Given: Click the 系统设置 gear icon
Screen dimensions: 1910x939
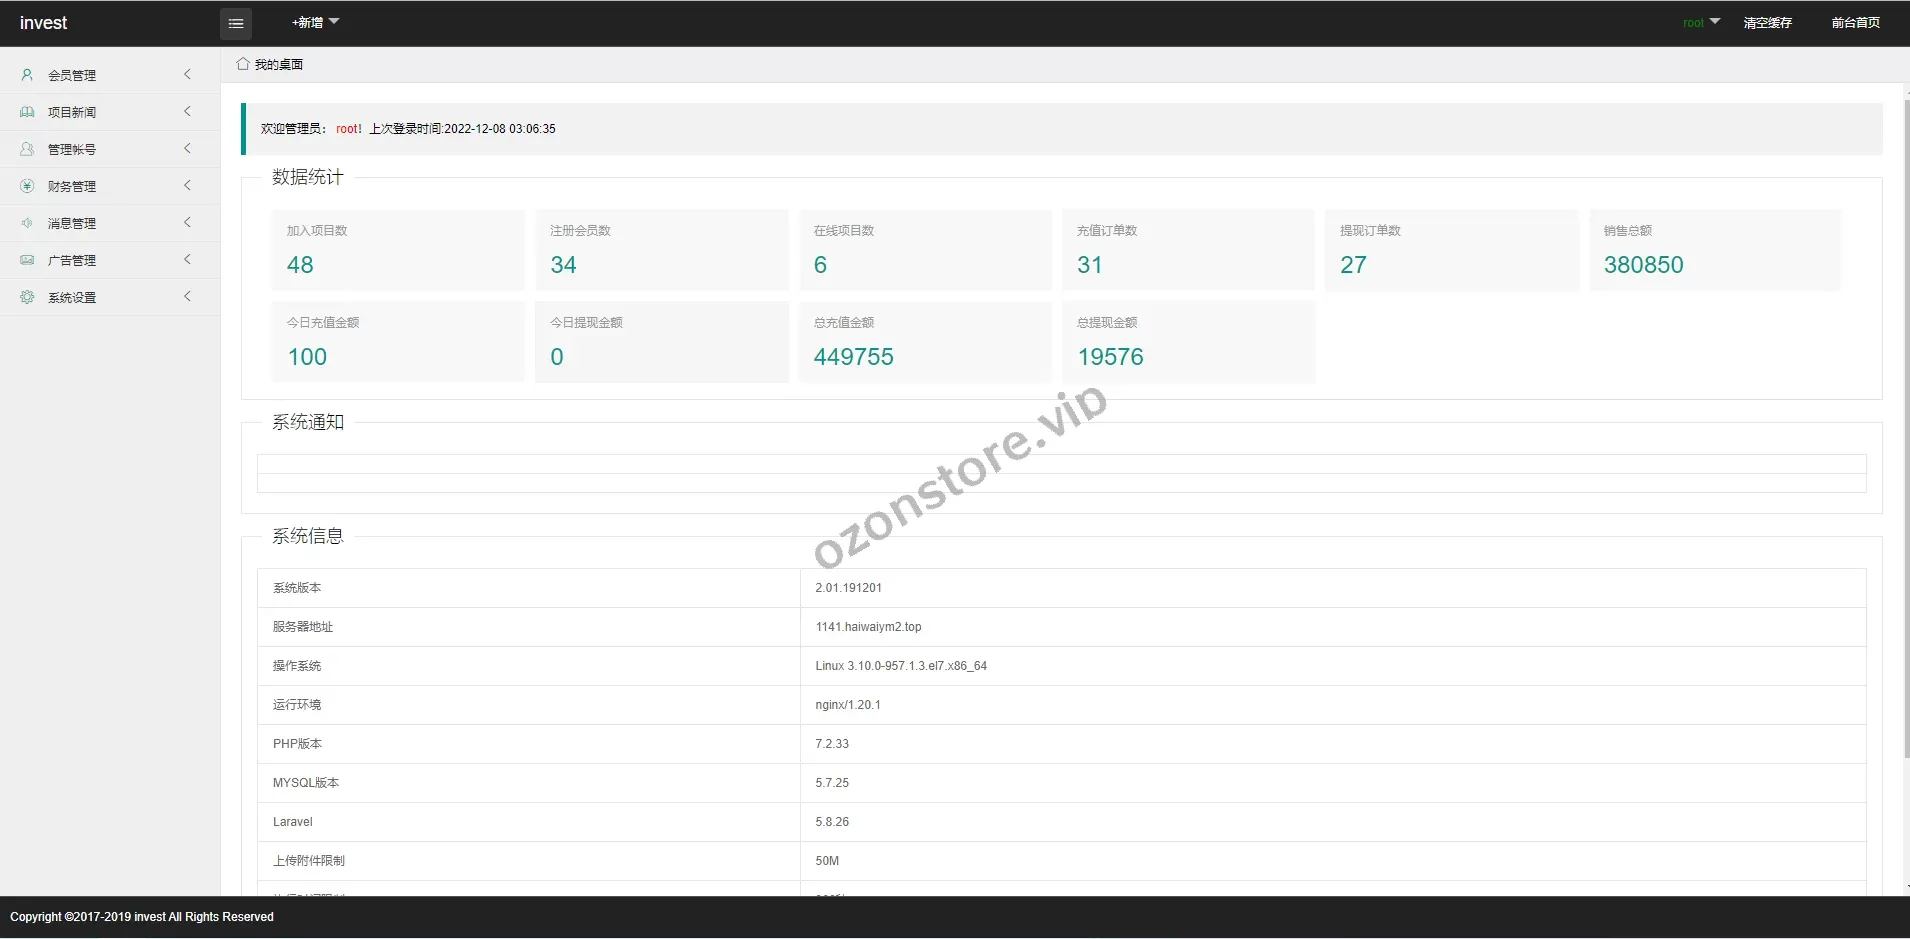Looking at the screenshot, I should [27, 297].
